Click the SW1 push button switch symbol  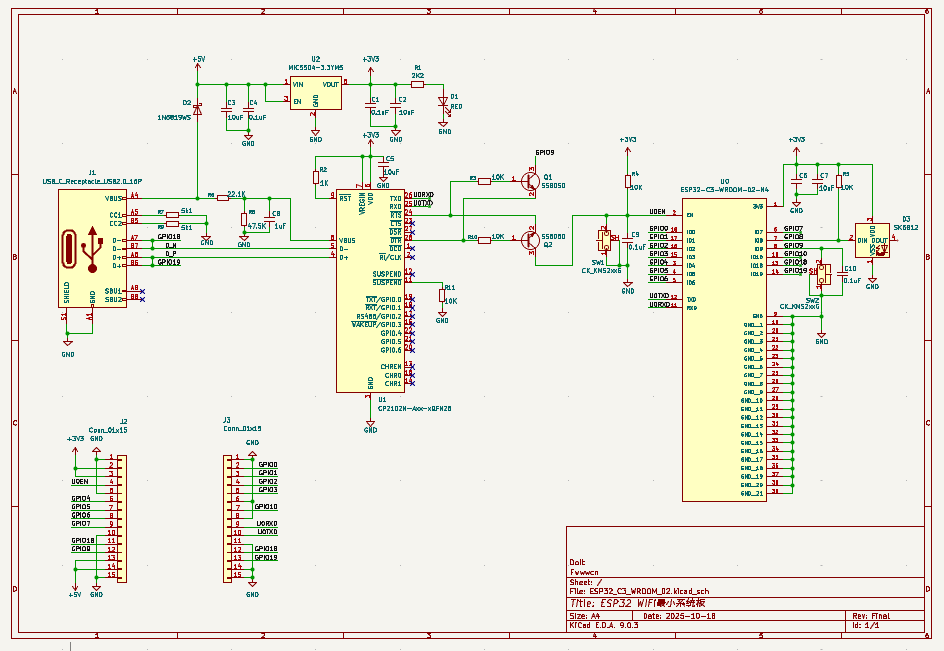[x=605, y=240]
